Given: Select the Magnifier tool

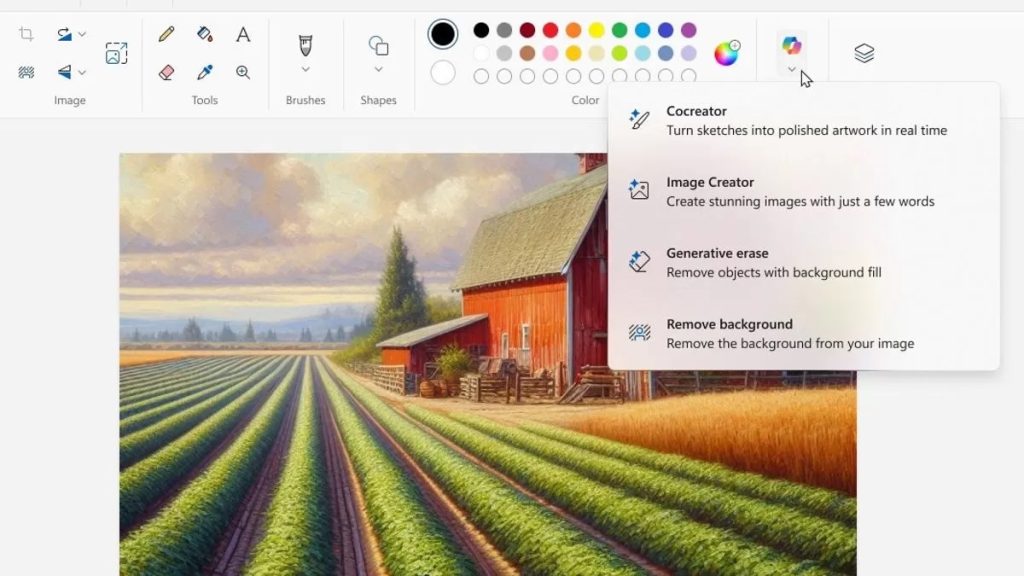Looking at the screenshot, I should (x=243, y=72).
